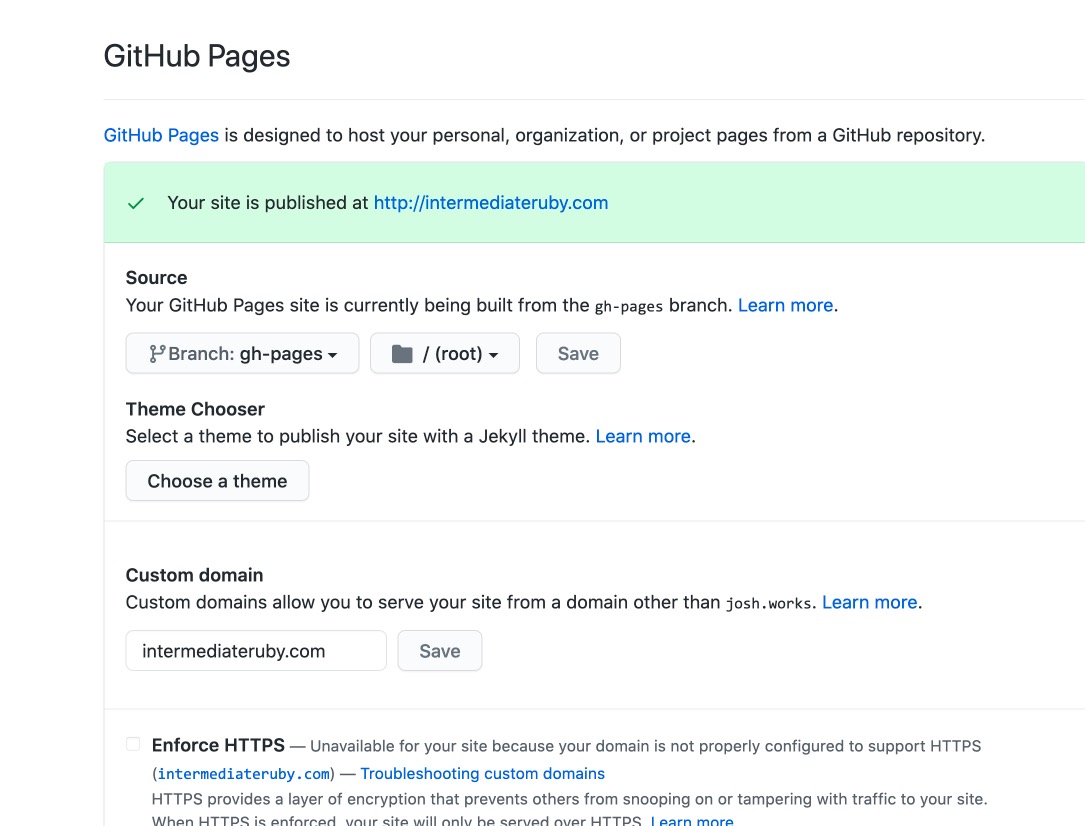Click the intermediateruby.com code link under HTTPS

[244, 774]
